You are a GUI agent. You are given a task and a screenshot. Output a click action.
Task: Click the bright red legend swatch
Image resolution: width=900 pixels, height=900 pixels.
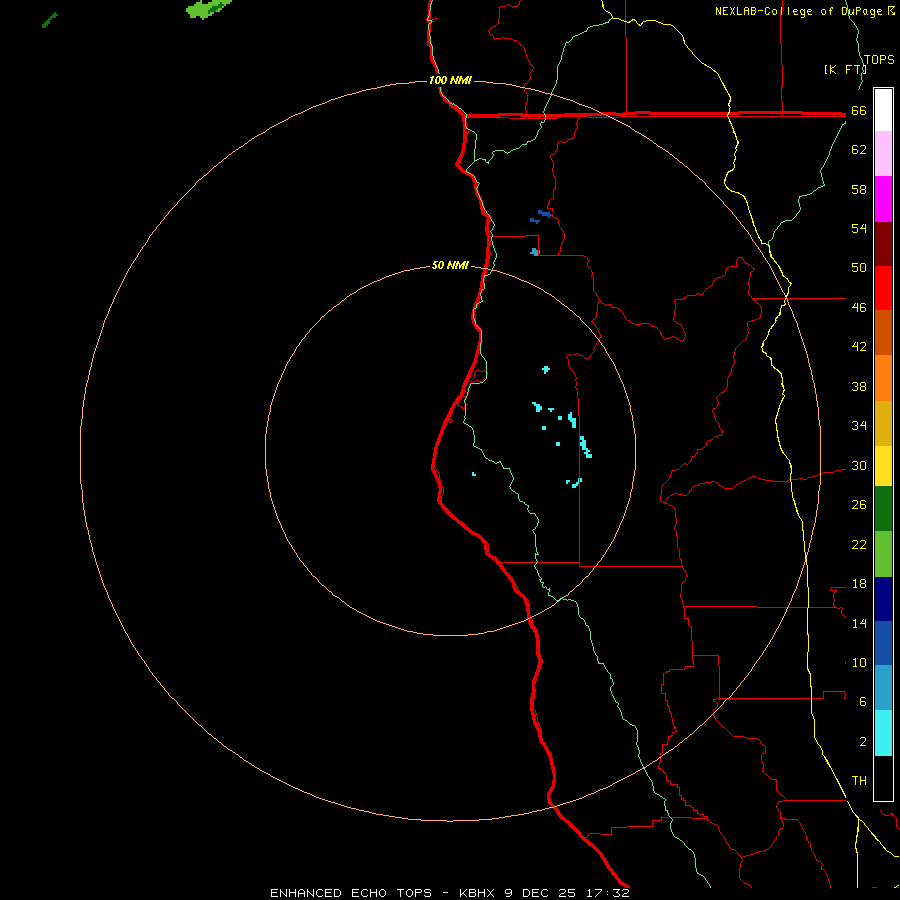883,288
